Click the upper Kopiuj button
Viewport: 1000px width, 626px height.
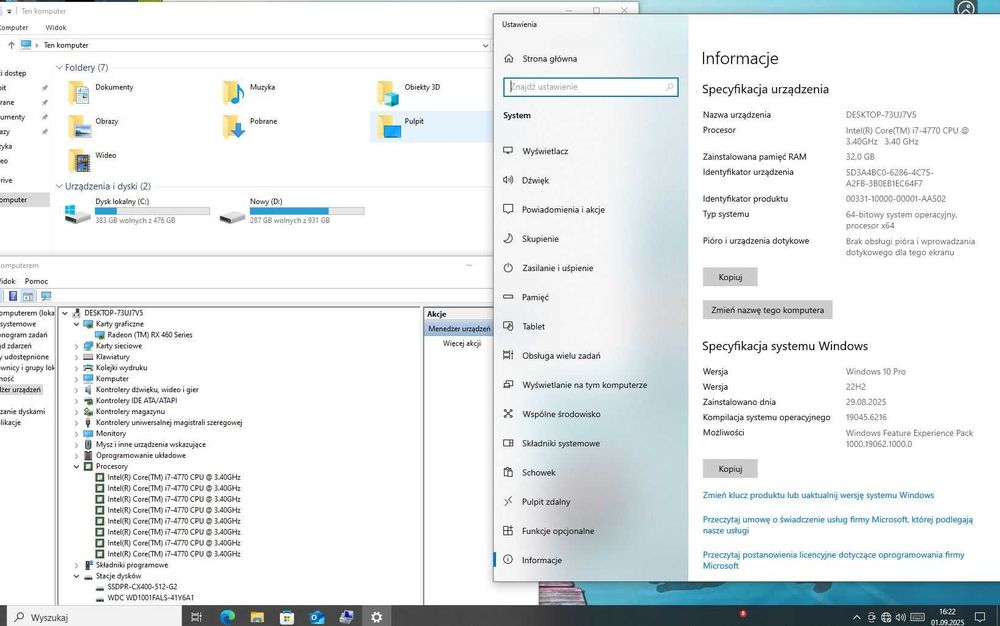(730, 277)
